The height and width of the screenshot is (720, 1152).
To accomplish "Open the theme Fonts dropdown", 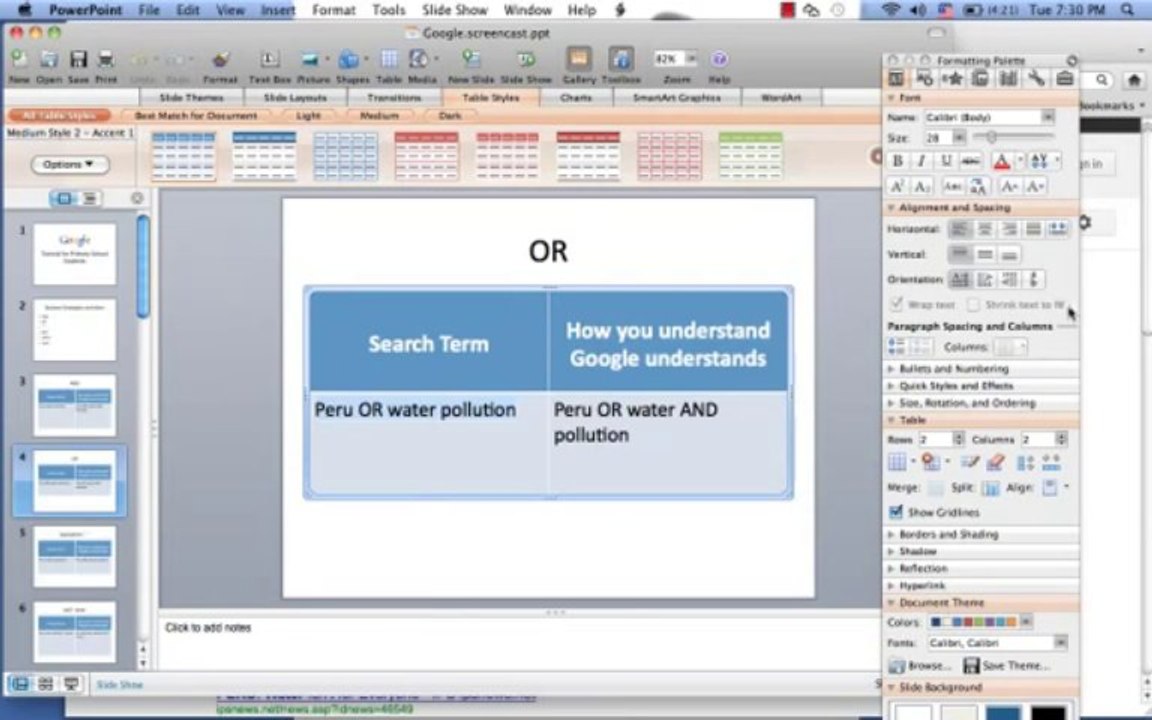I will point(1060,642).
